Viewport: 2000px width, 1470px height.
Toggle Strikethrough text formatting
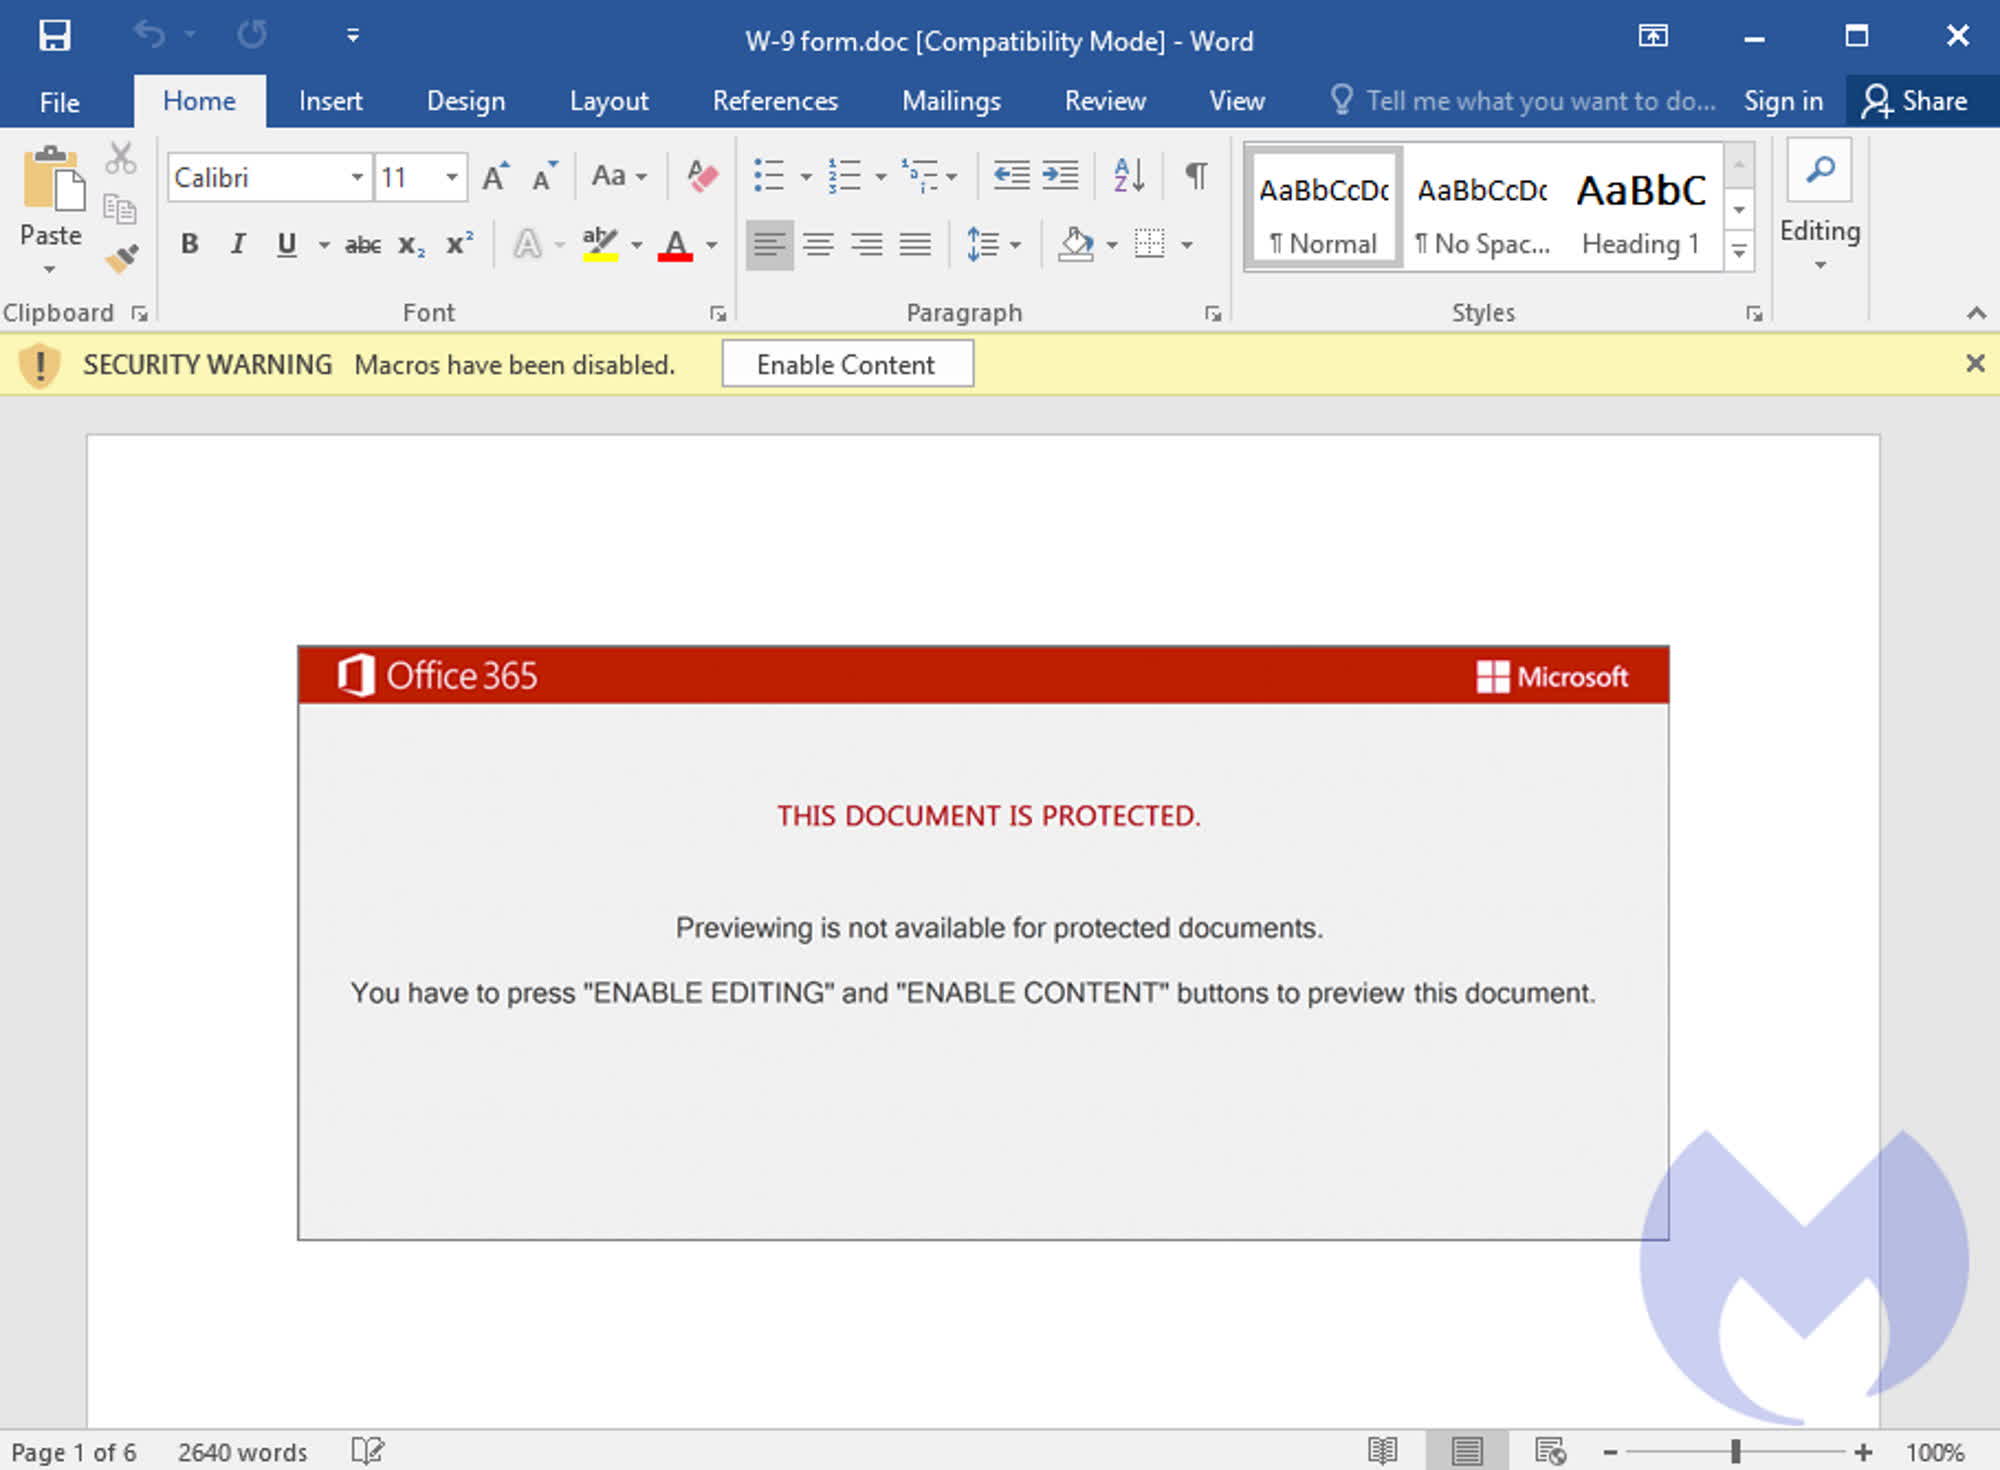click(x=362, y=244)
